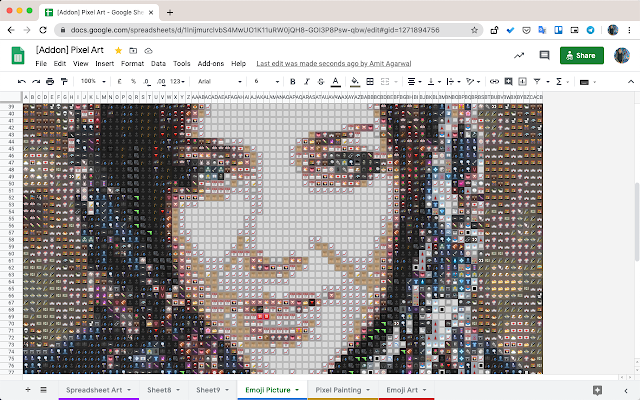Open the File menu
This screenshot has height=400, width=640.
pos(41,64)
